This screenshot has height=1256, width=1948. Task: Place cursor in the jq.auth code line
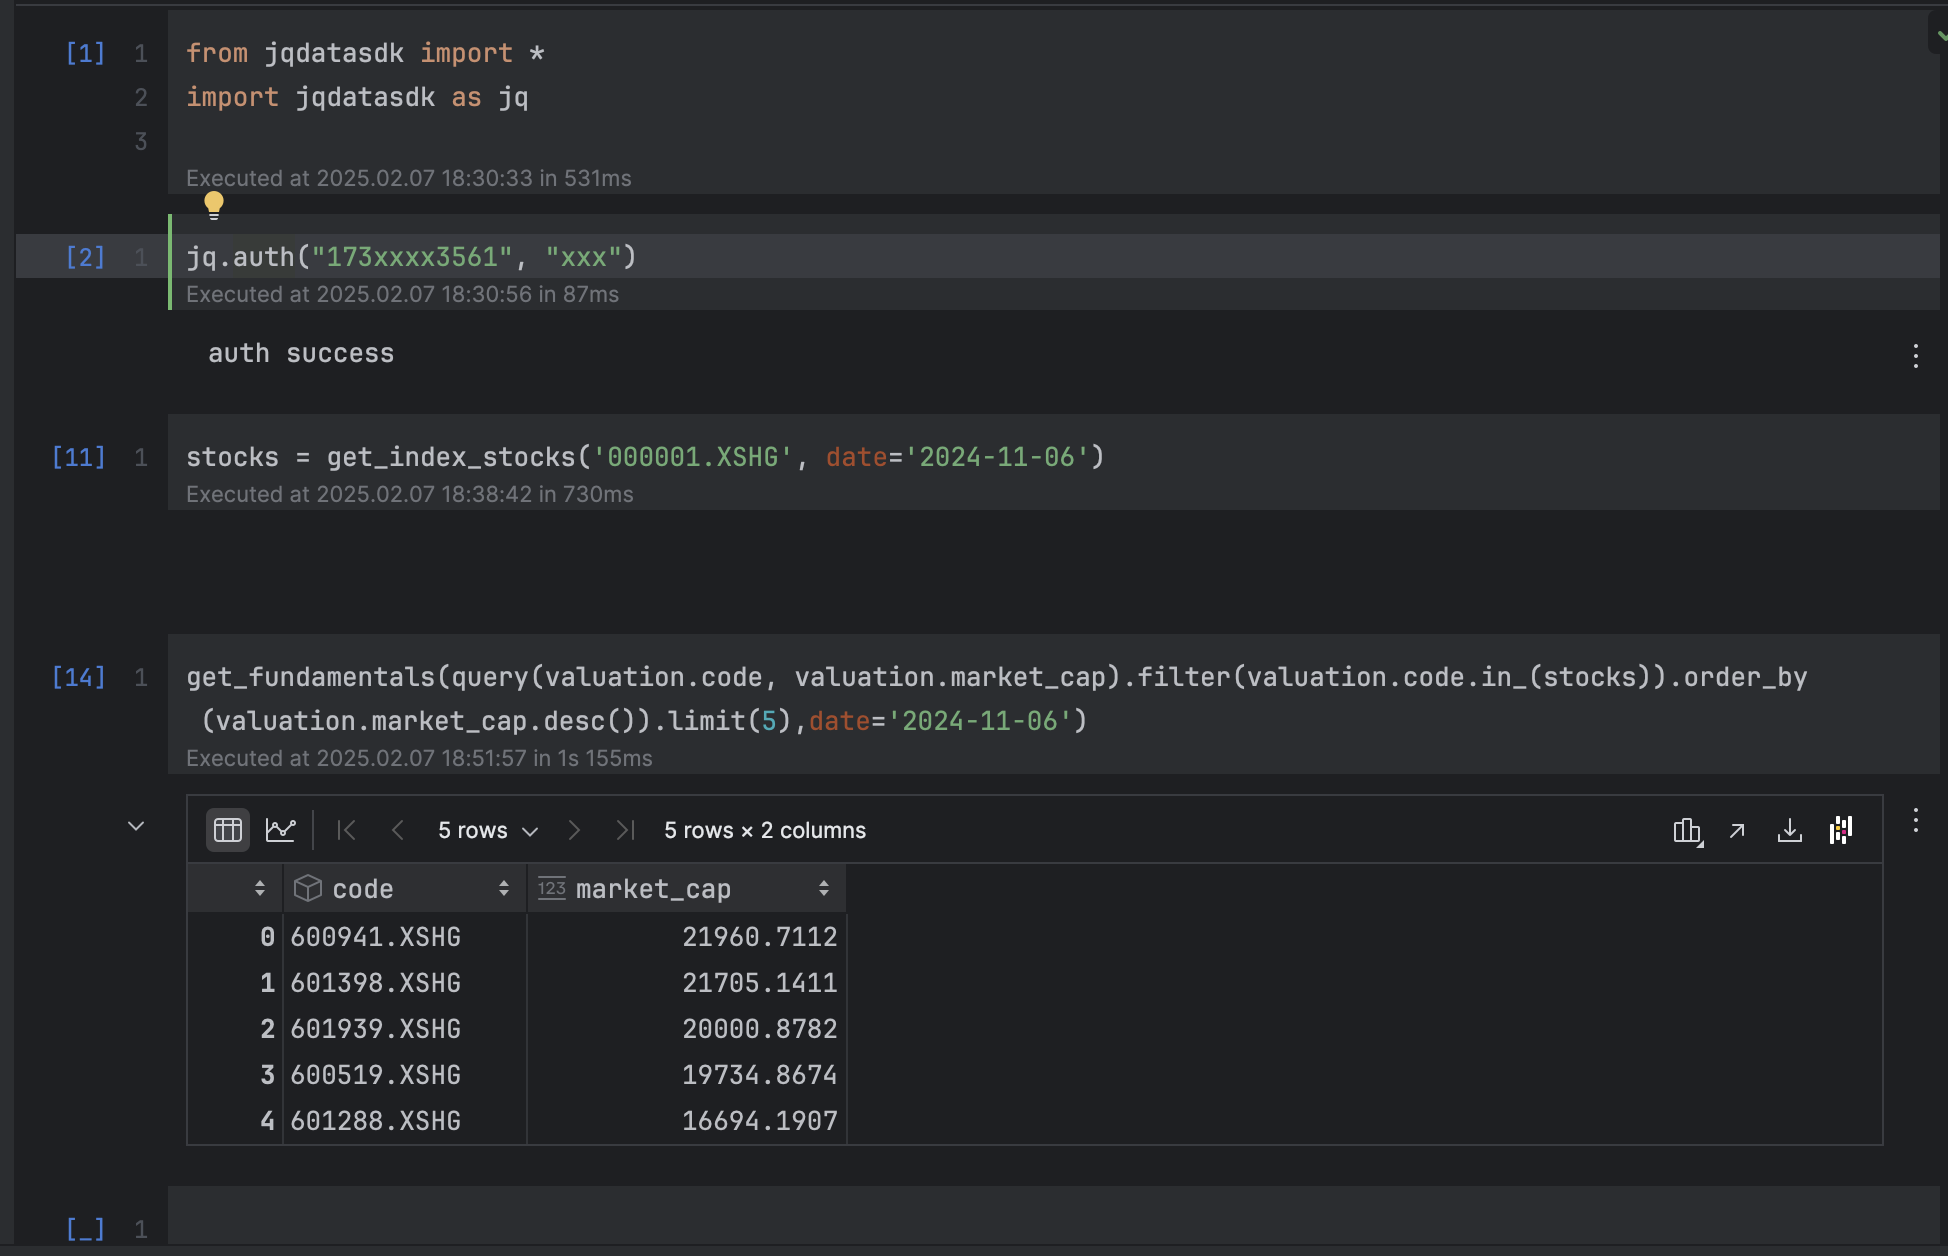pos(411,257)
